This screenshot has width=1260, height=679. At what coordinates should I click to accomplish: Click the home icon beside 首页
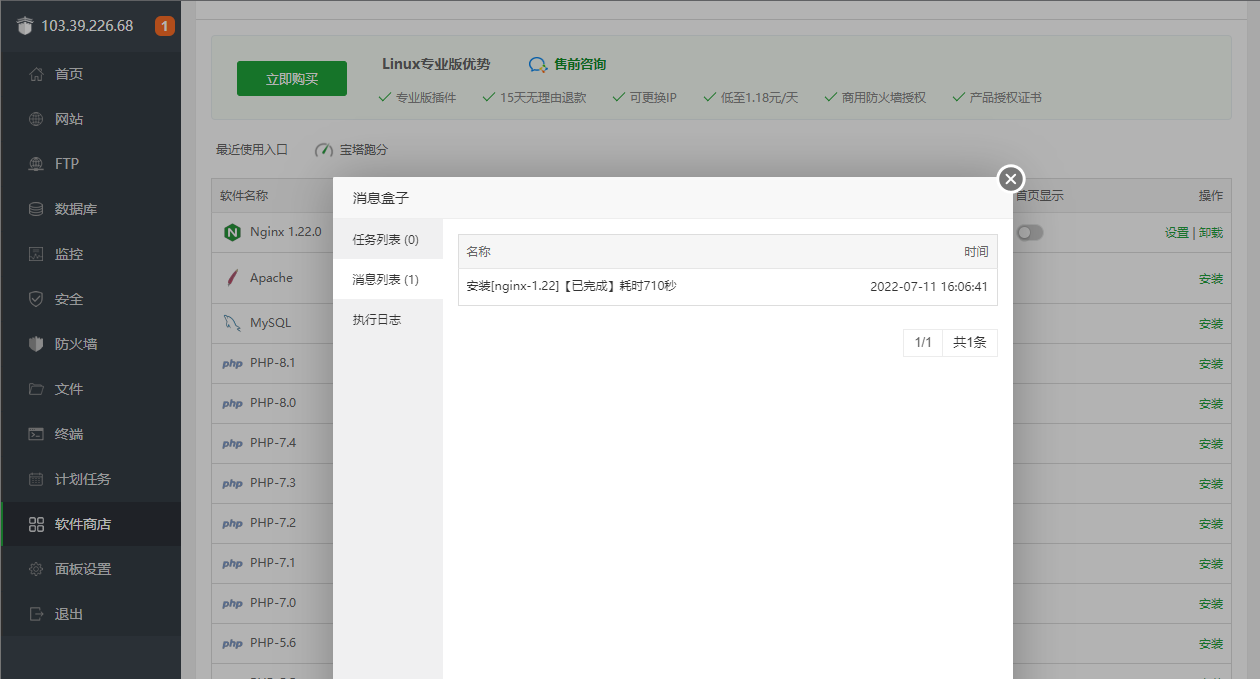[36, 74]
